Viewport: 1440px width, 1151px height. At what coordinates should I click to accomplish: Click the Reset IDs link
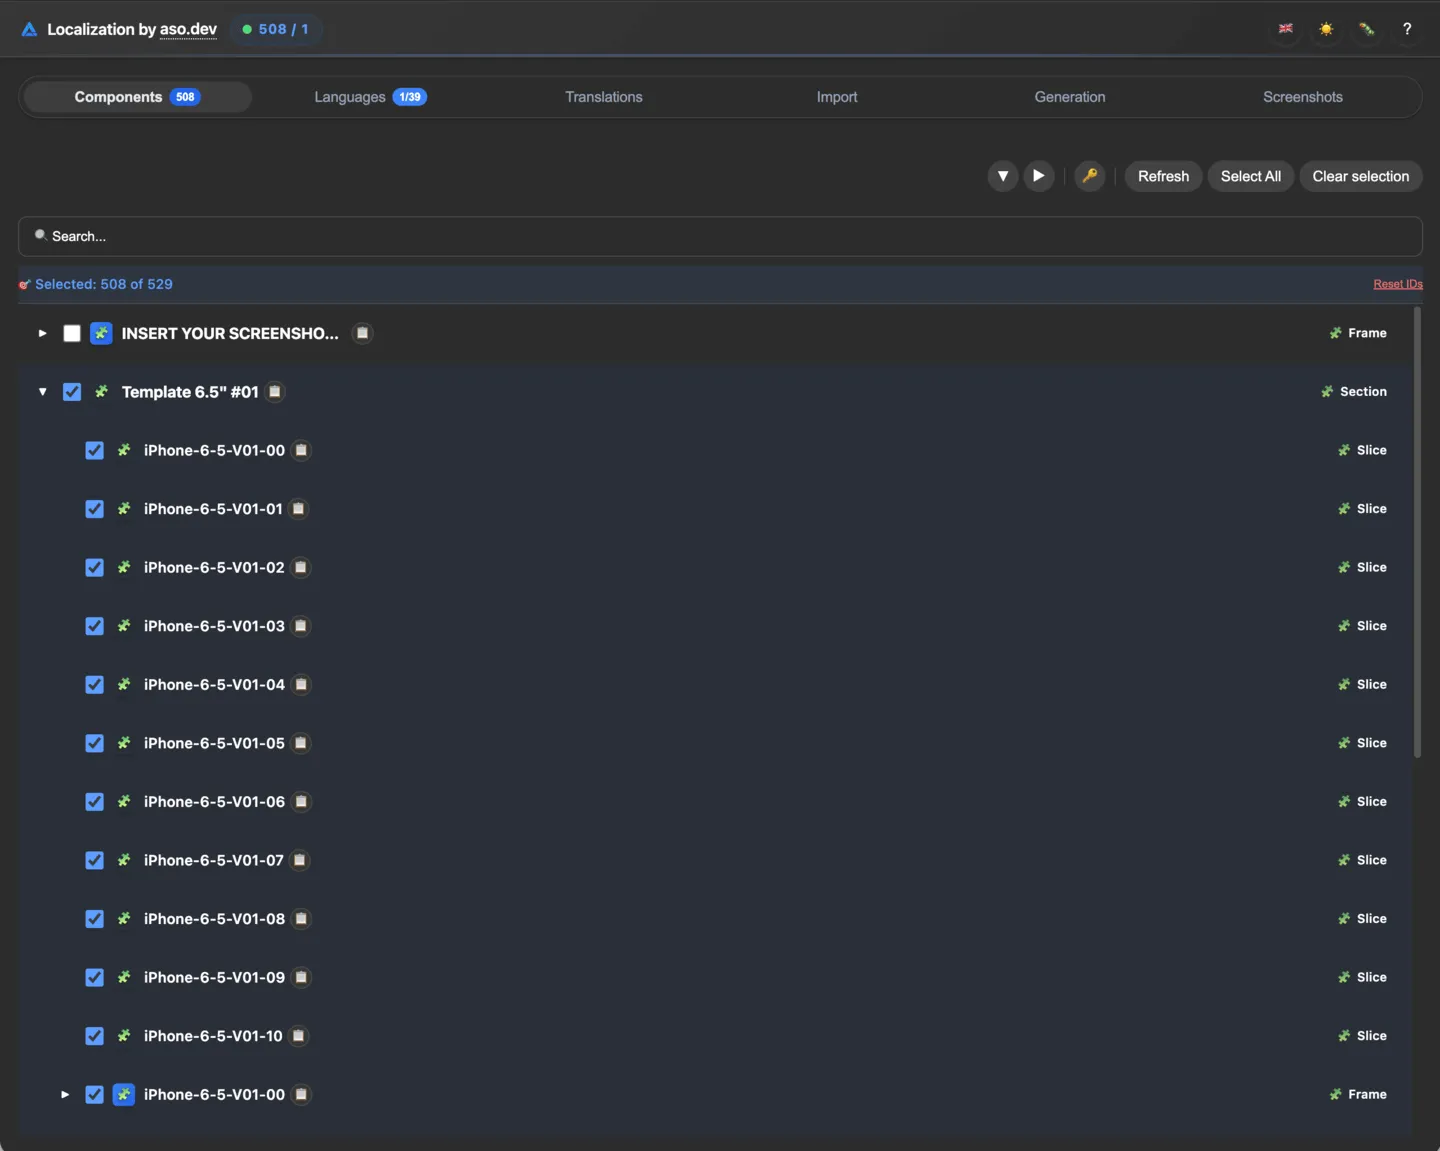(1397, 284)
